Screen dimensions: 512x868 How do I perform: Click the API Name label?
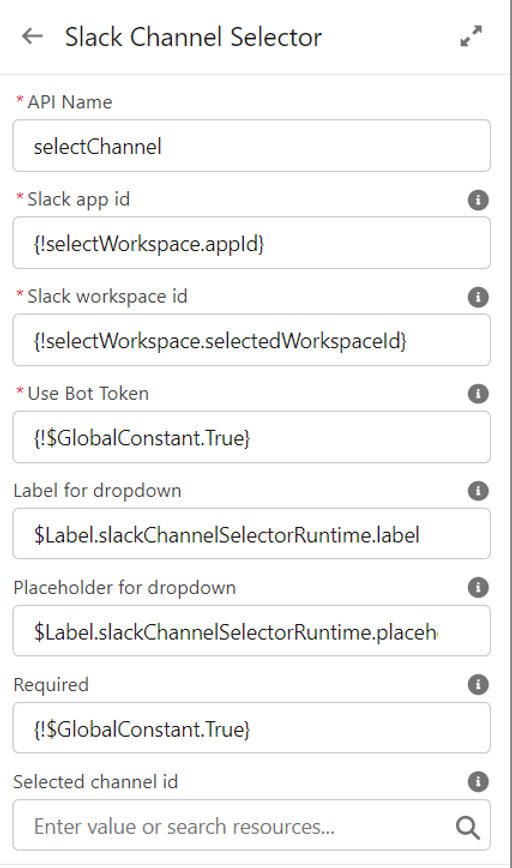(70, 102)
